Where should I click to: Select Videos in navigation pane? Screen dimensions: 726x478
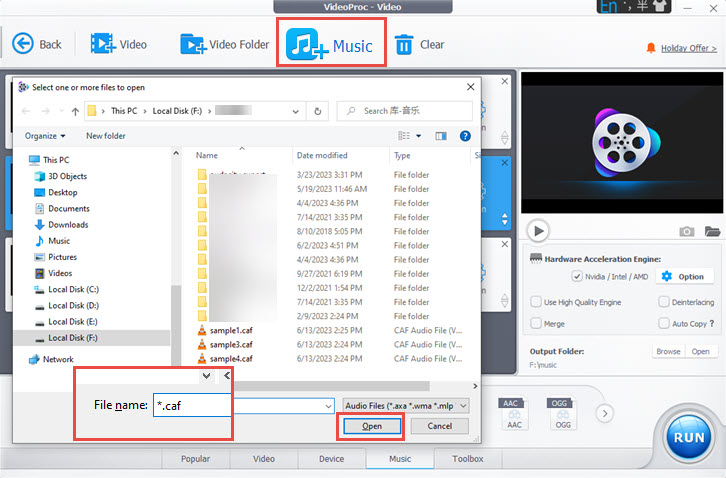(60, 273)
